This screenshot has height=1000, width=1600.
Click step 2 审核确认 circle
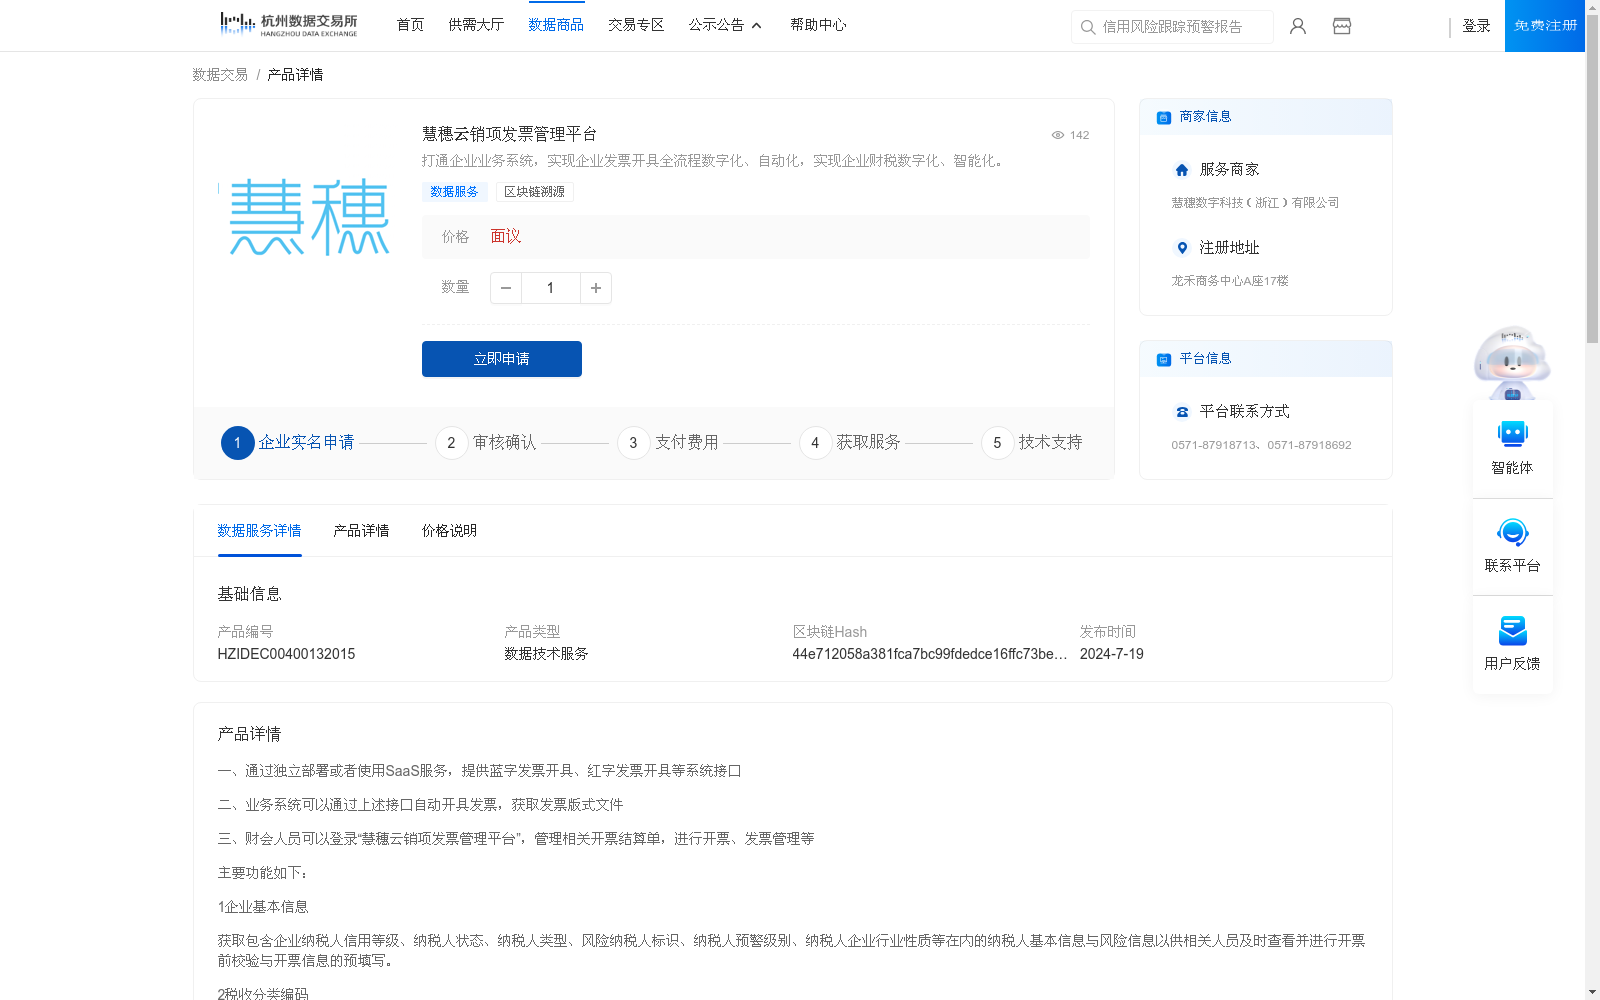click(x=451, y=443)
